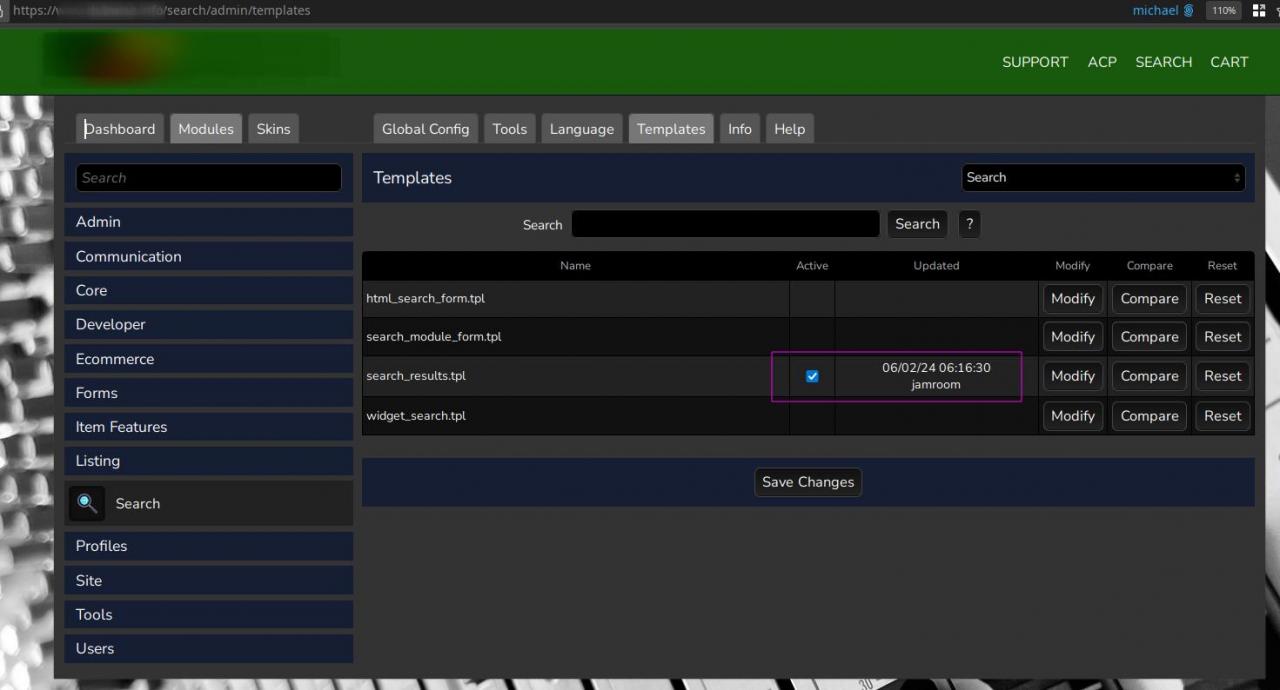Focus the sidebar Search input box

[209, 178]
